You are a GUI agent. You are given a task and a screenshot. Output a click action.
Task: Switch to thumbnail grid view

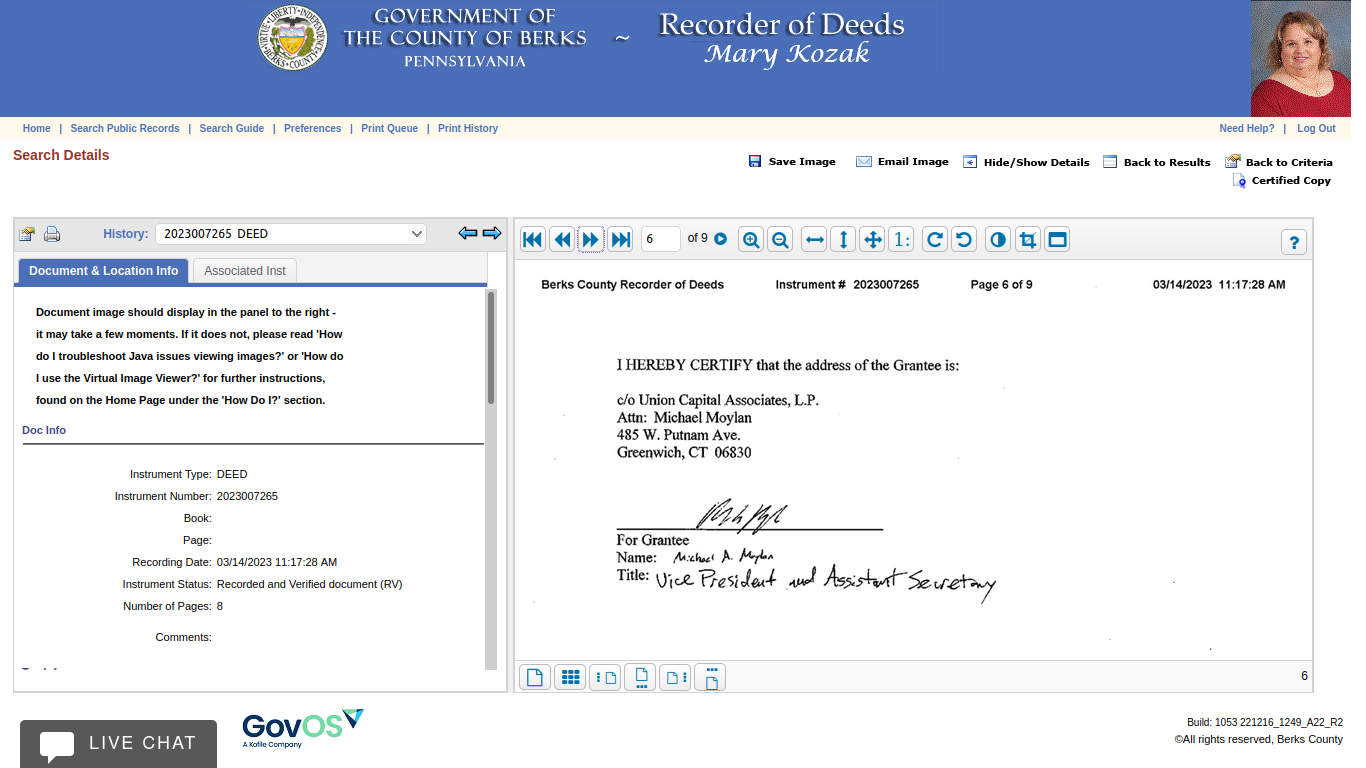[570, 677]
